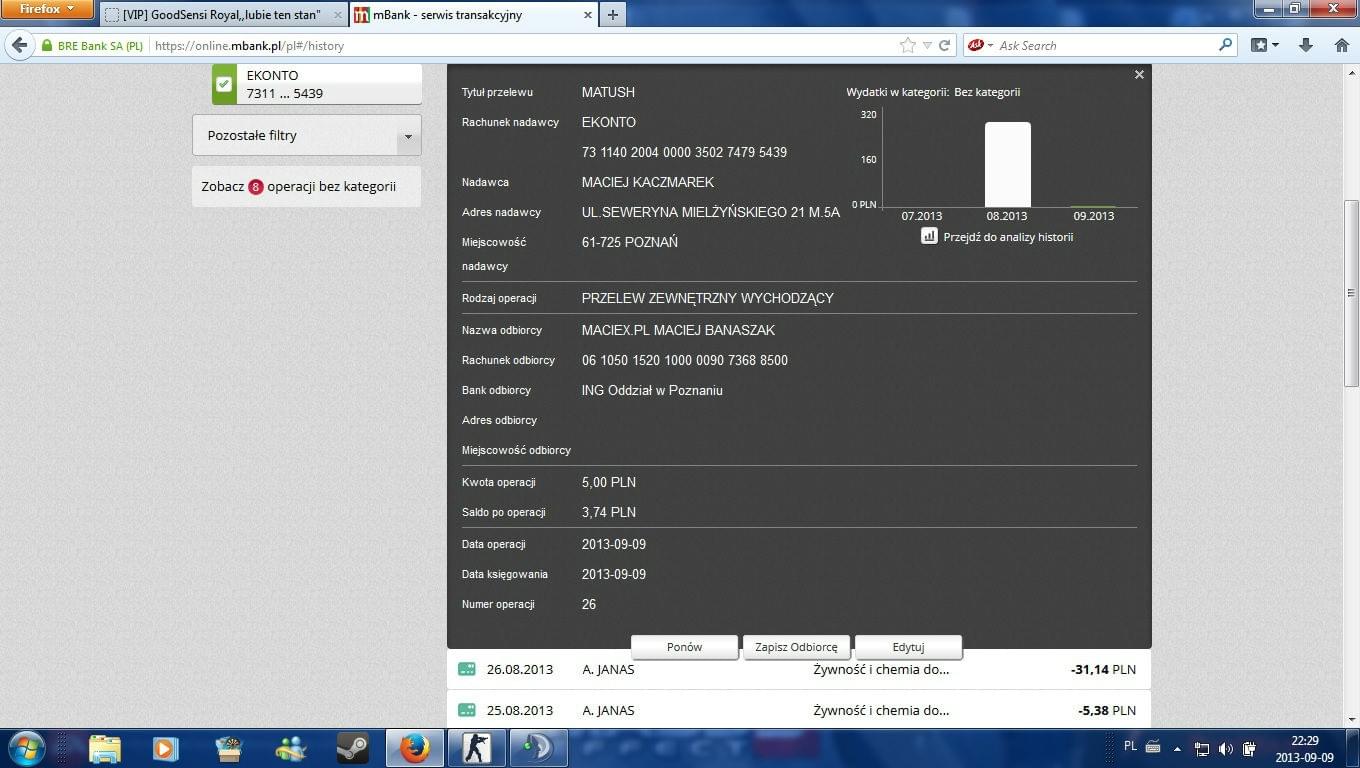Reload the mBank page
This screenshot has height=768, width=1360.
944,45
